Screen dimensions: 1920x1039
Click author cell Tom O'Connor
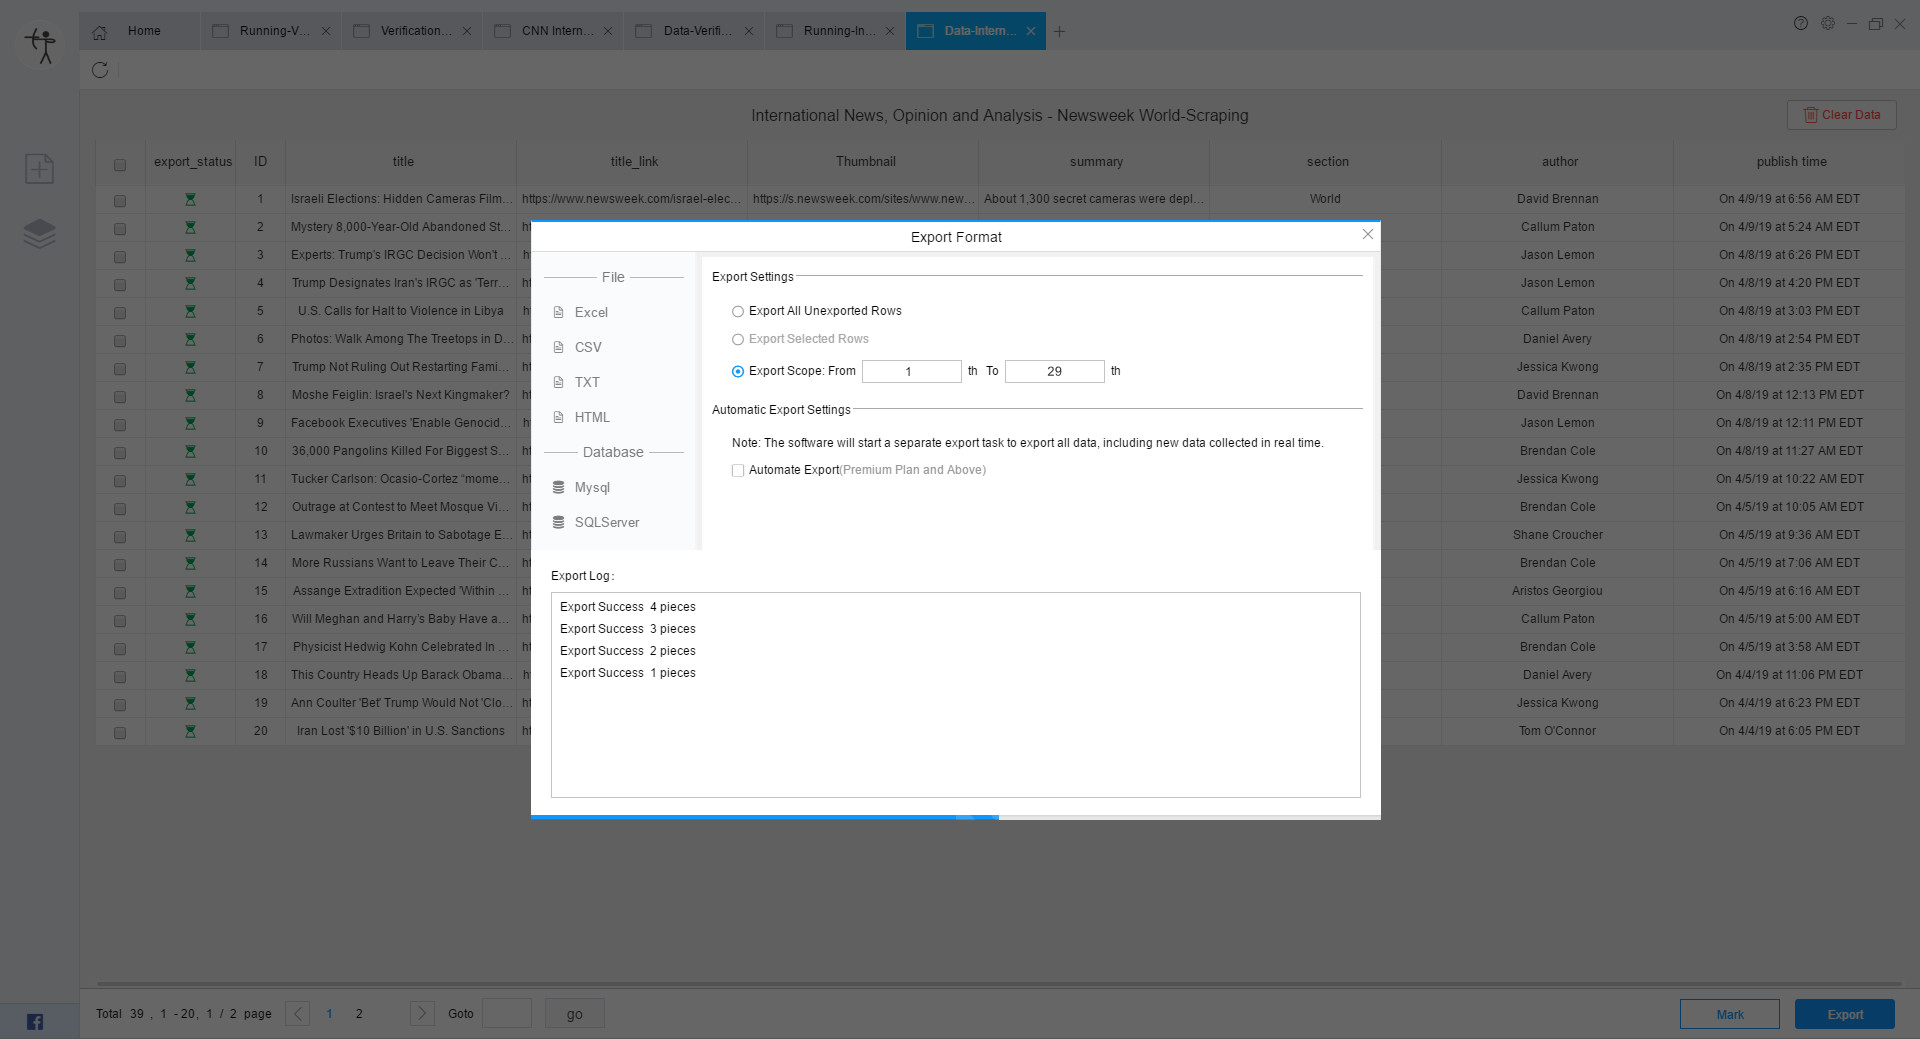[1557, 731]
